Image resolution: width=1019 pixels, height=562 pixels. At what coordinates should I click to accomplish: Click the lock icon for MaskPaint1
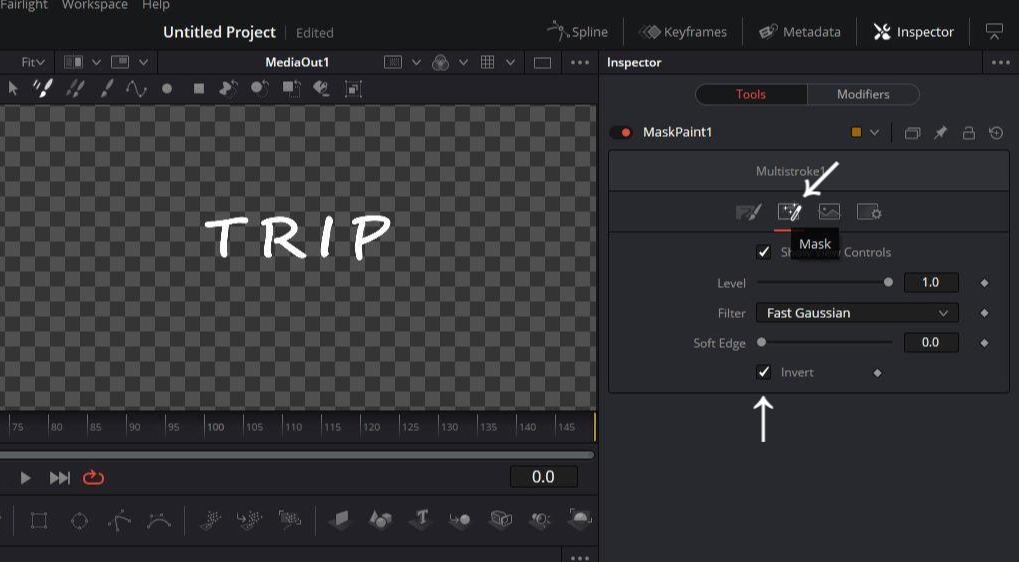tap(968, 133)
